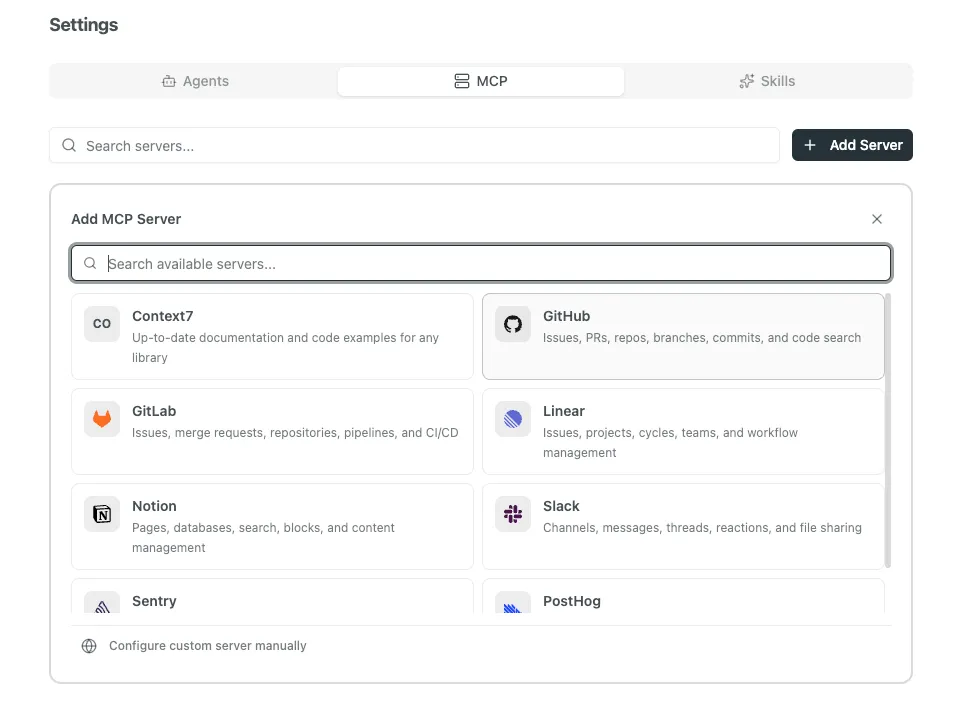
Task: Open Configure custom server manually
Action: (x=194, y=646)
